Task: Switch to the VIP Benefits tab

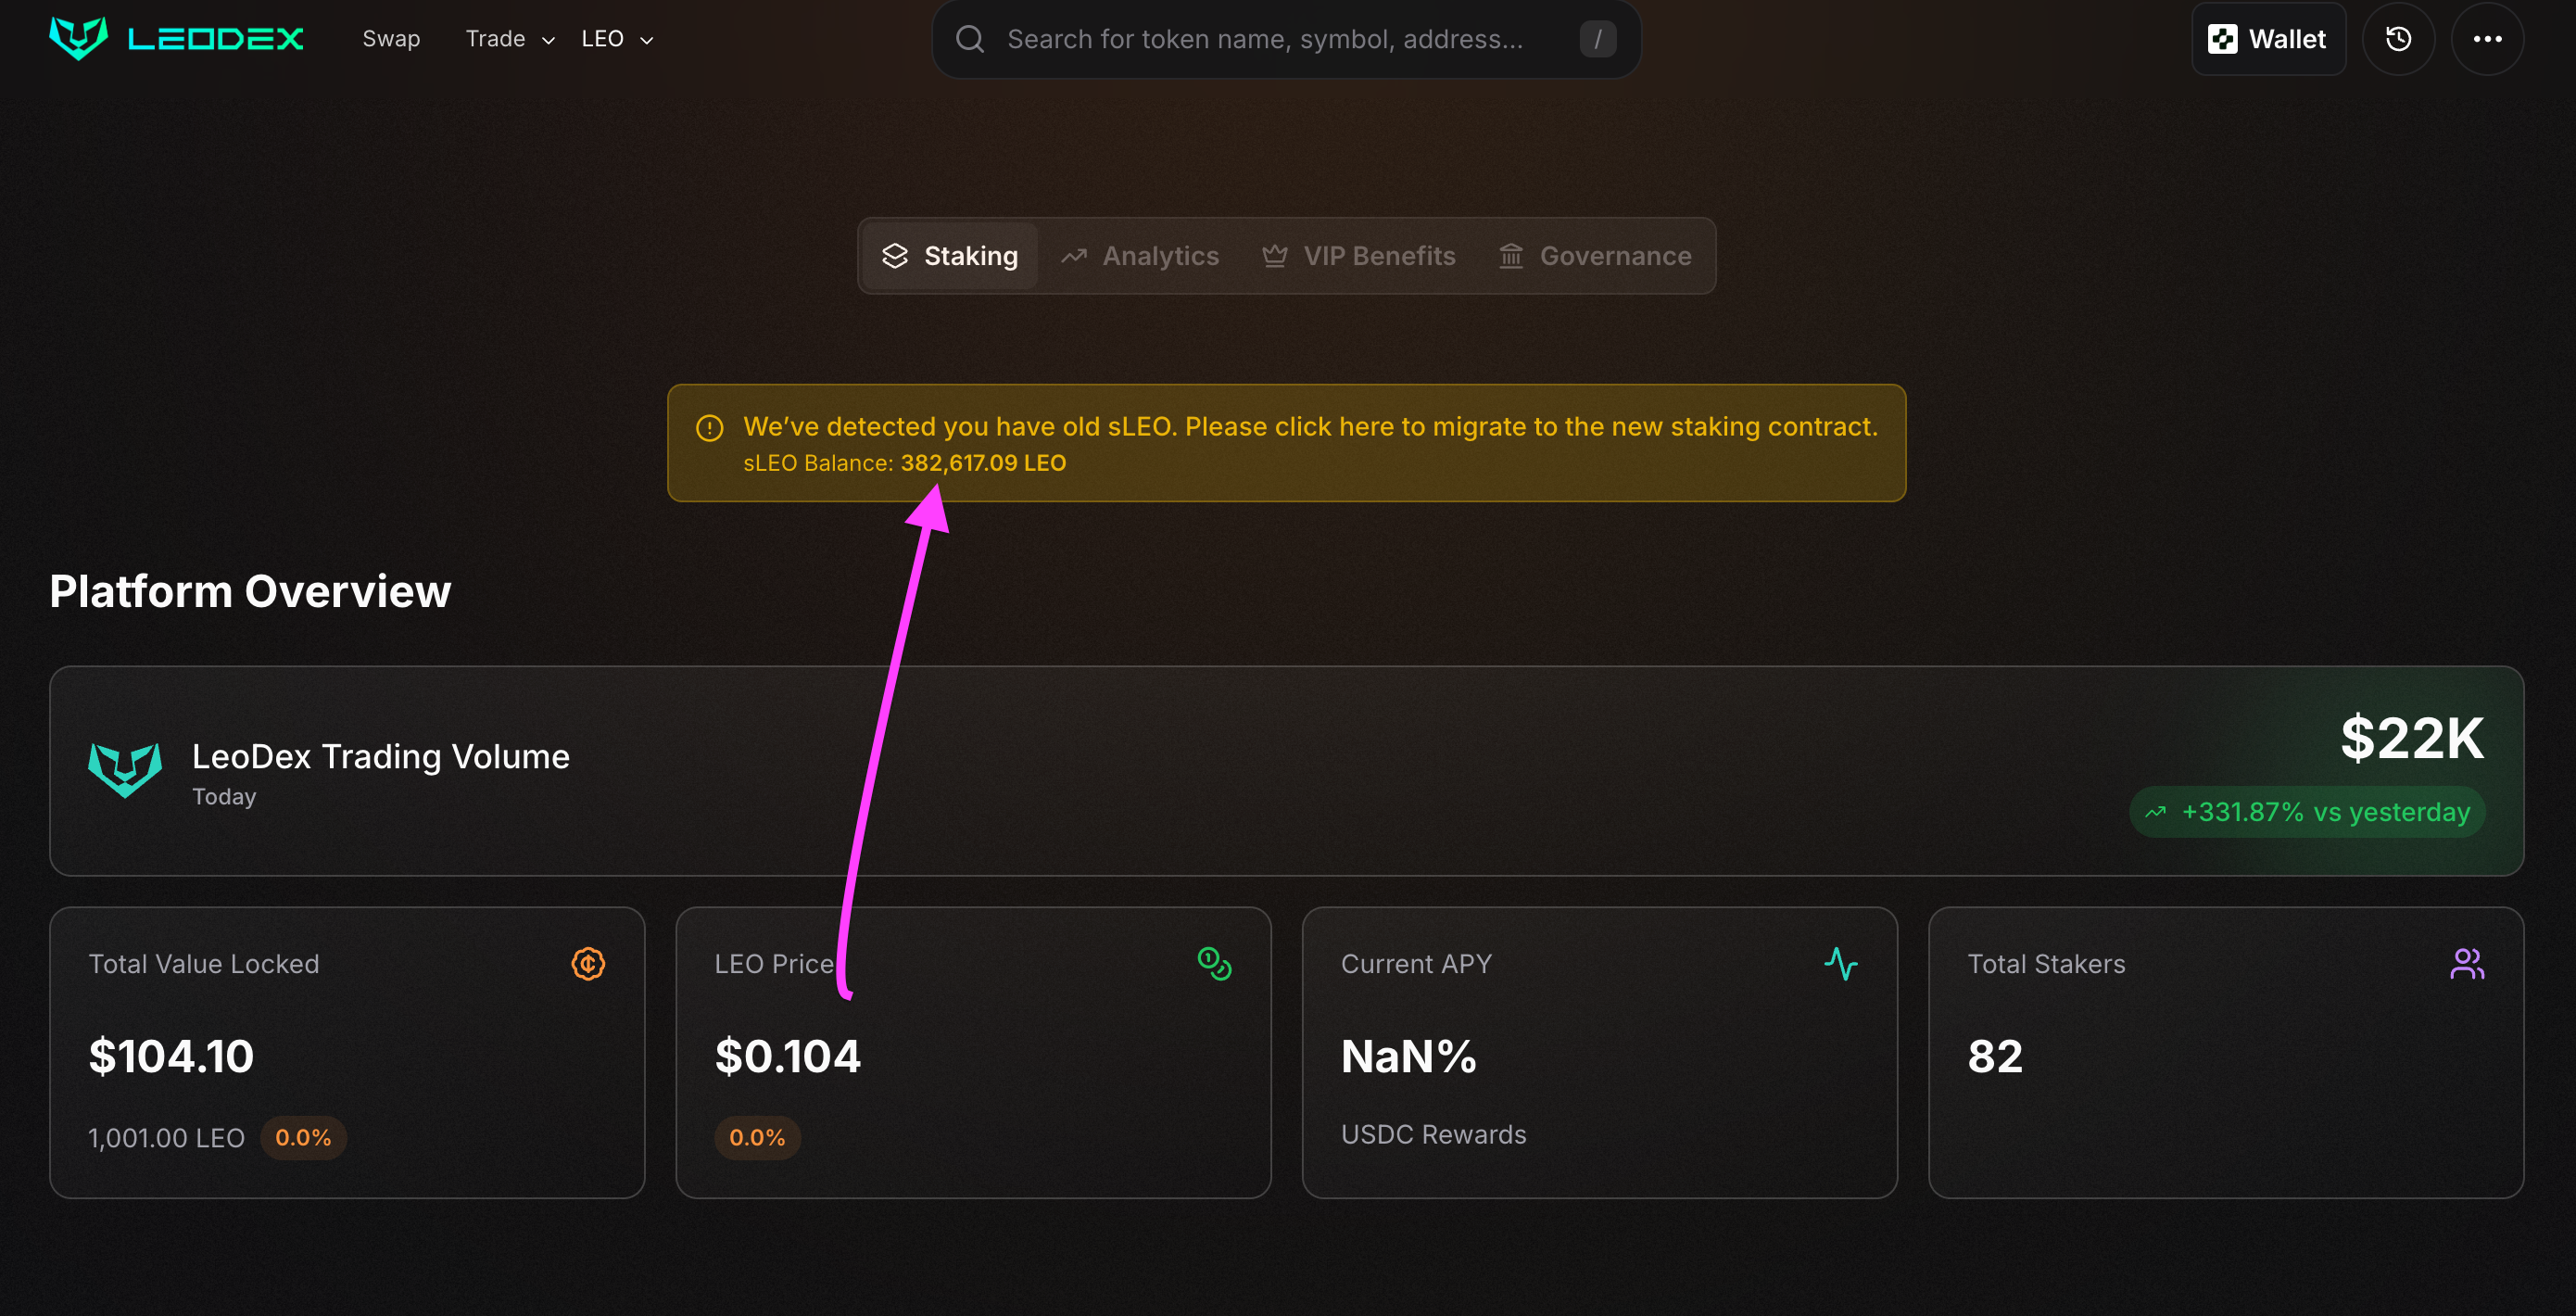Action: point(1359,256)
